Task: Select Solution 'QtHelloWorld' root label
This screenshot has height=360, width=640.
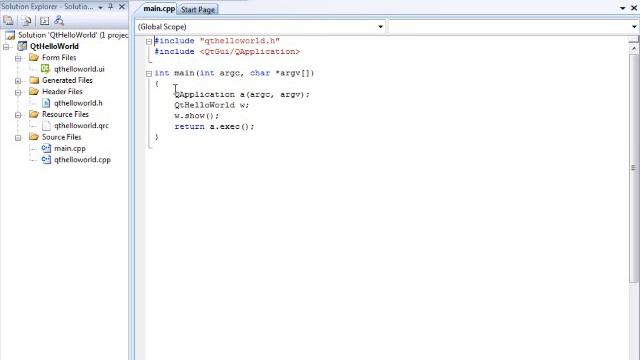Action: pos(73,35)
